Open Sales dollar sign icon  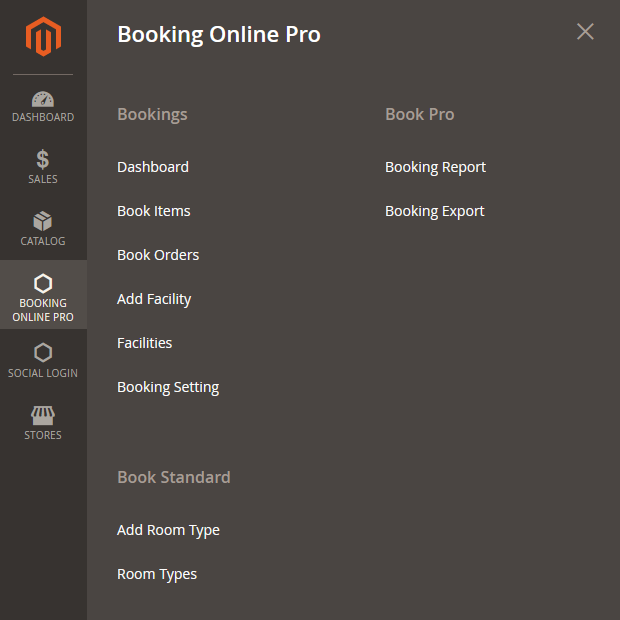coord(43,159)
